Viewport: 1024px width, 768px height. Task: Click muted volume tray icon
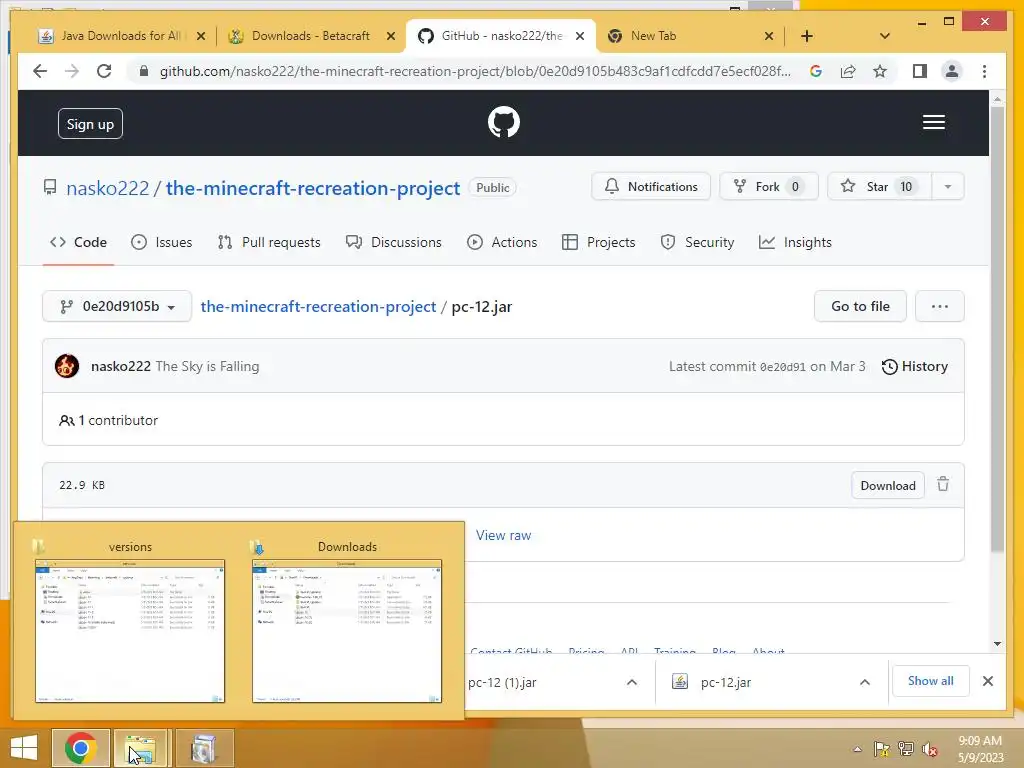click(930, 749)
